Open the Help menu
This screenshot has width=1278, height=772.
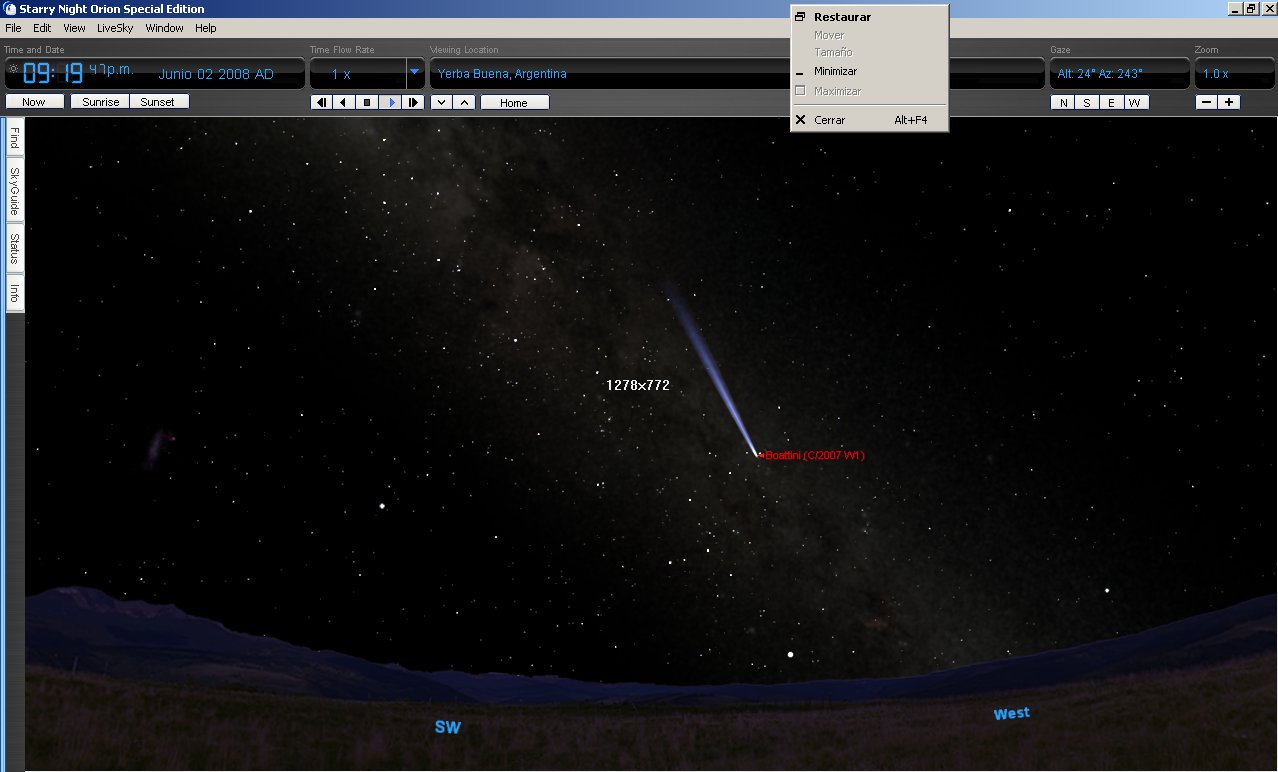[206, 28]
